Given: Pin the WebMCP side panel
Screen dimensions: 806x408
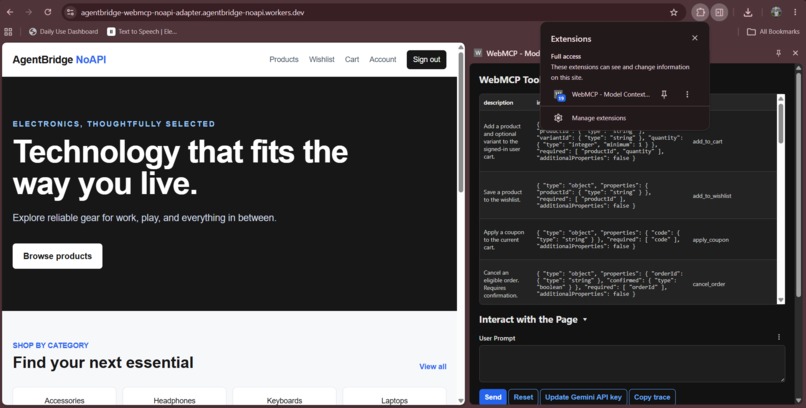Looking at the screenshot, I should click(x=779, y=53).
